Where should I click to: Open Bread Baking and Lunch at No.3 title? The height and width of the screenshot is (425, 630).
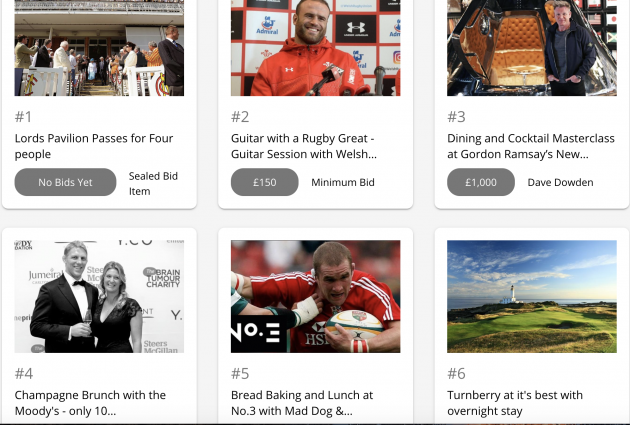302,403
